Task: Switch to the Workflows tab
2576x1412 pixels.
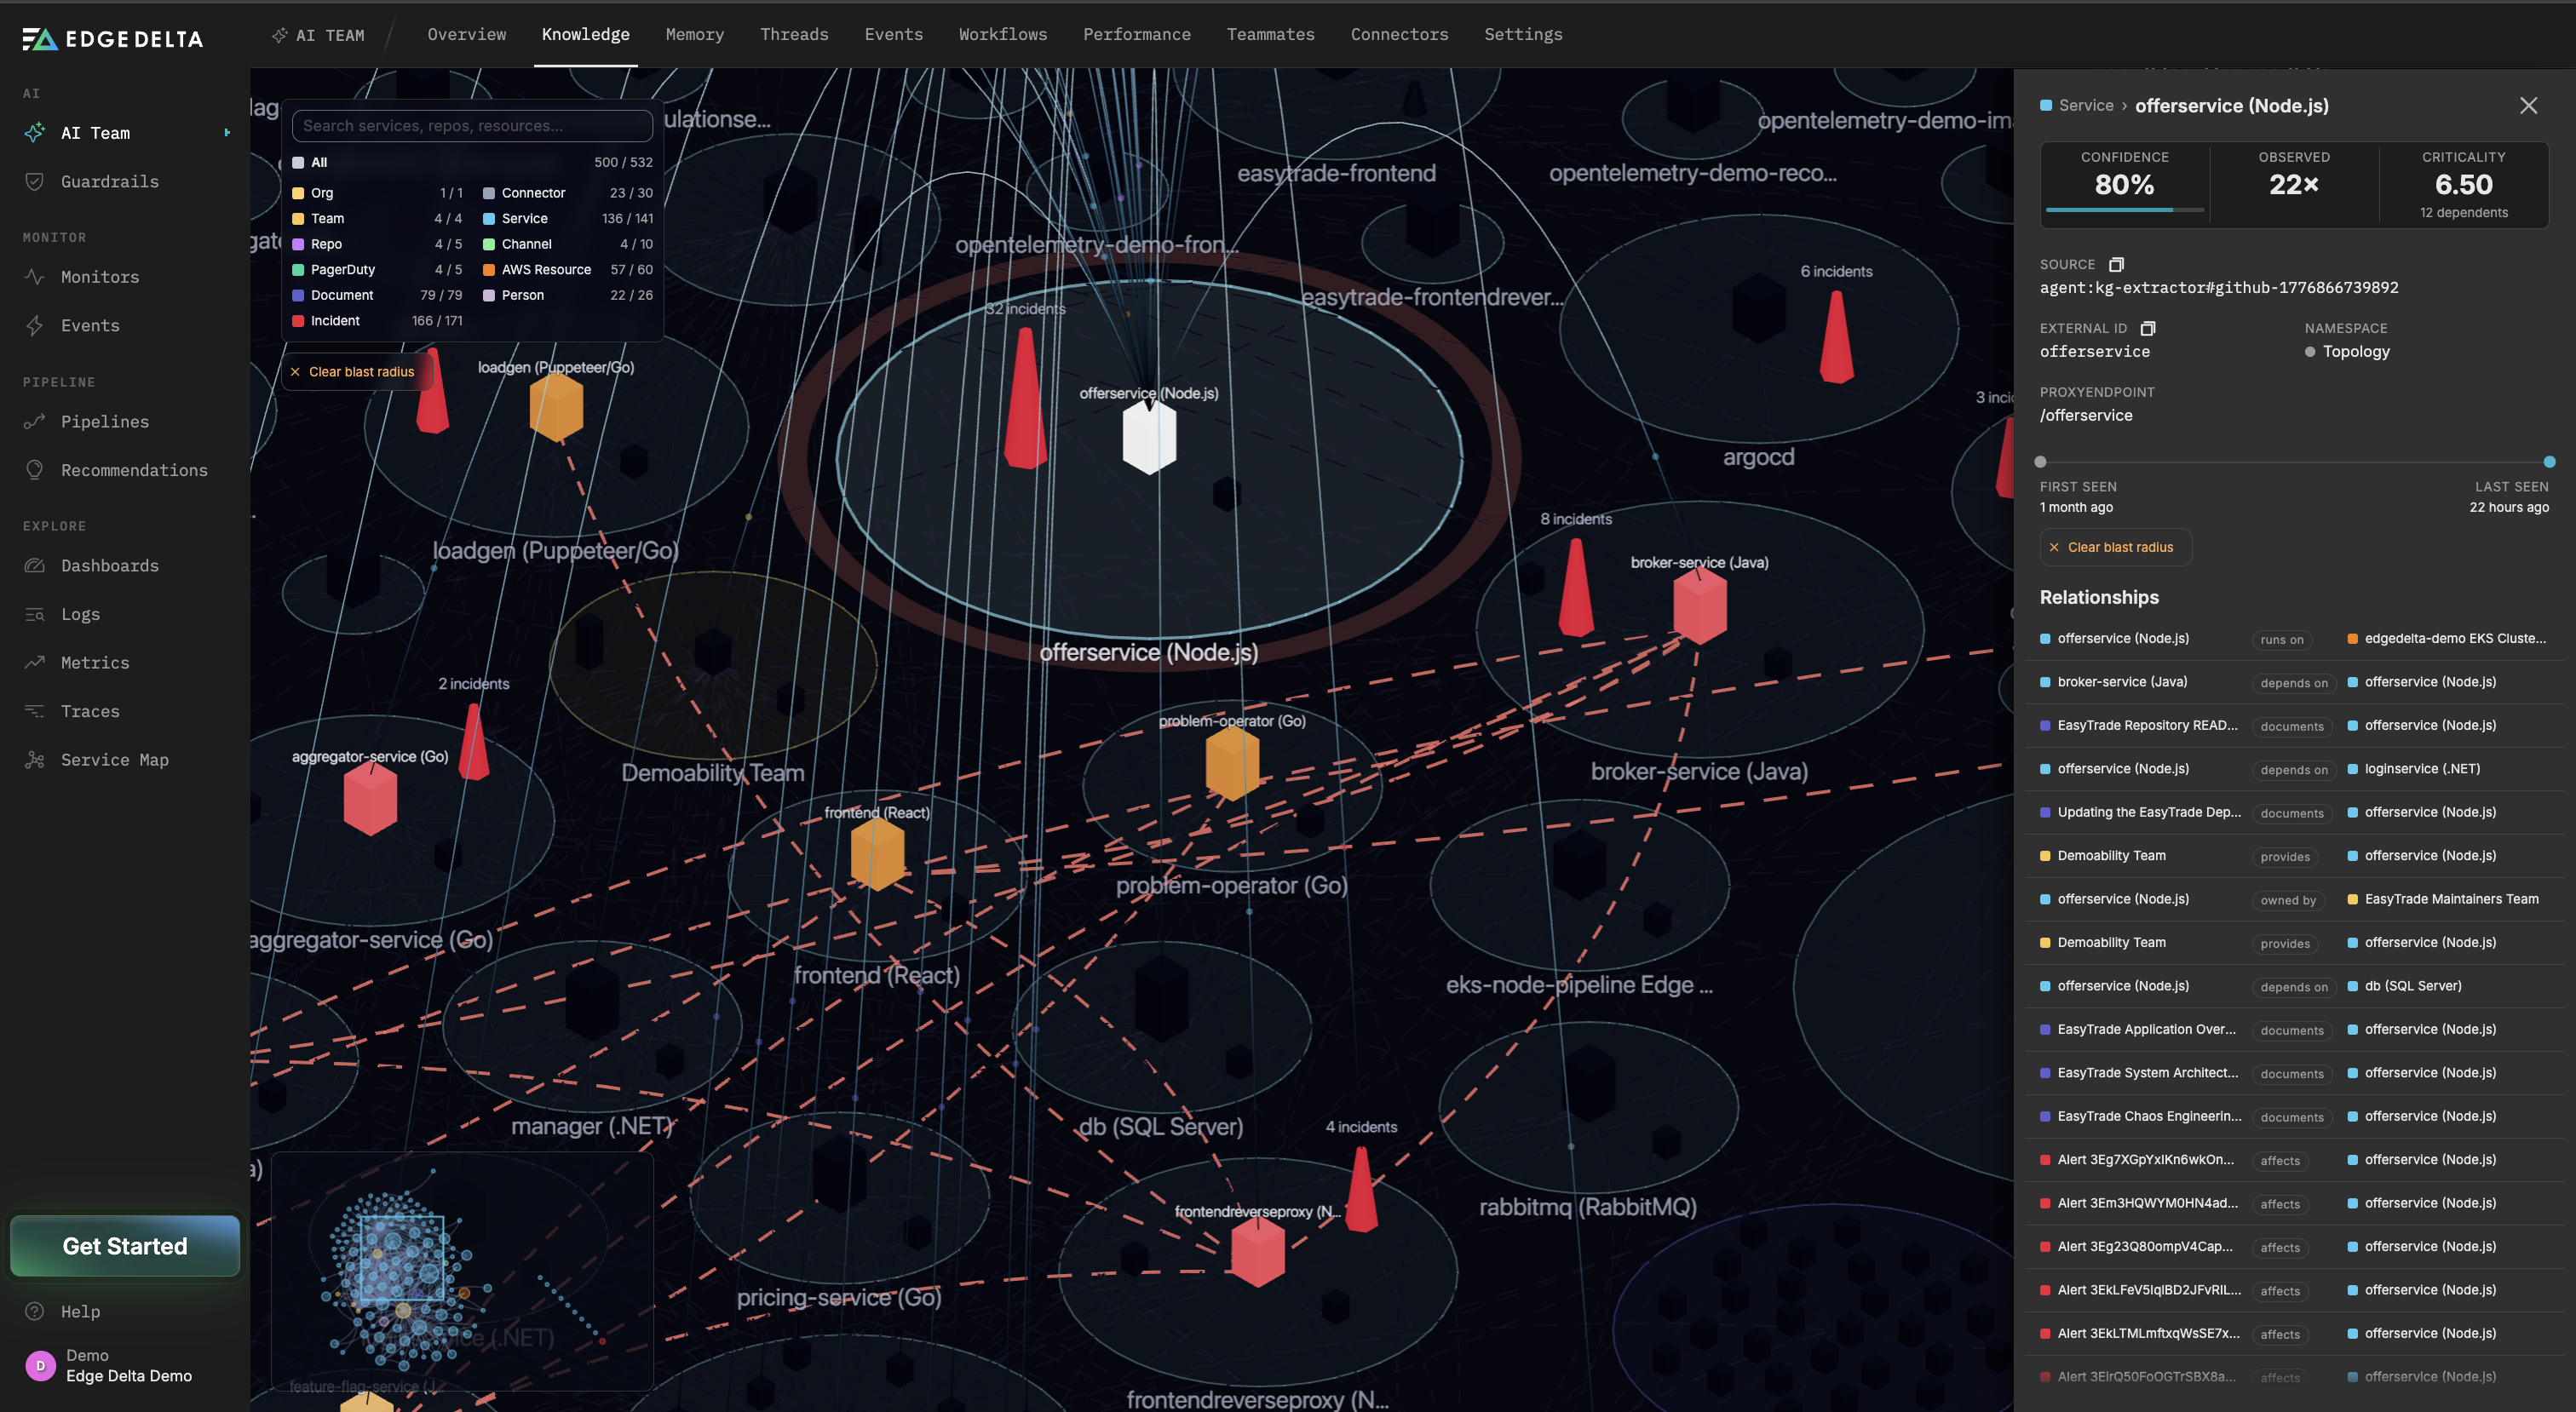Action: pos(1003,34)
